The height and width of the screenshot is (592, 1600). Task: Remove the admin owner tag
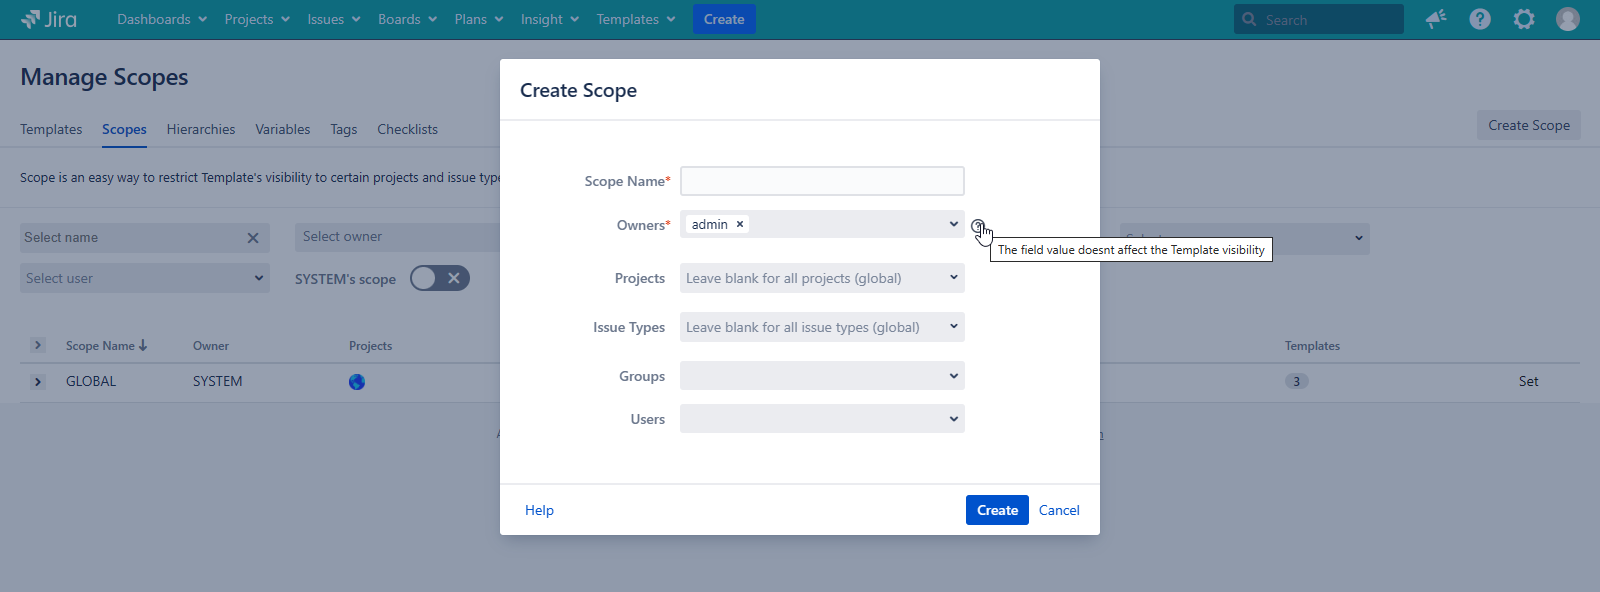pyautogui.click(x=740, y=224)
